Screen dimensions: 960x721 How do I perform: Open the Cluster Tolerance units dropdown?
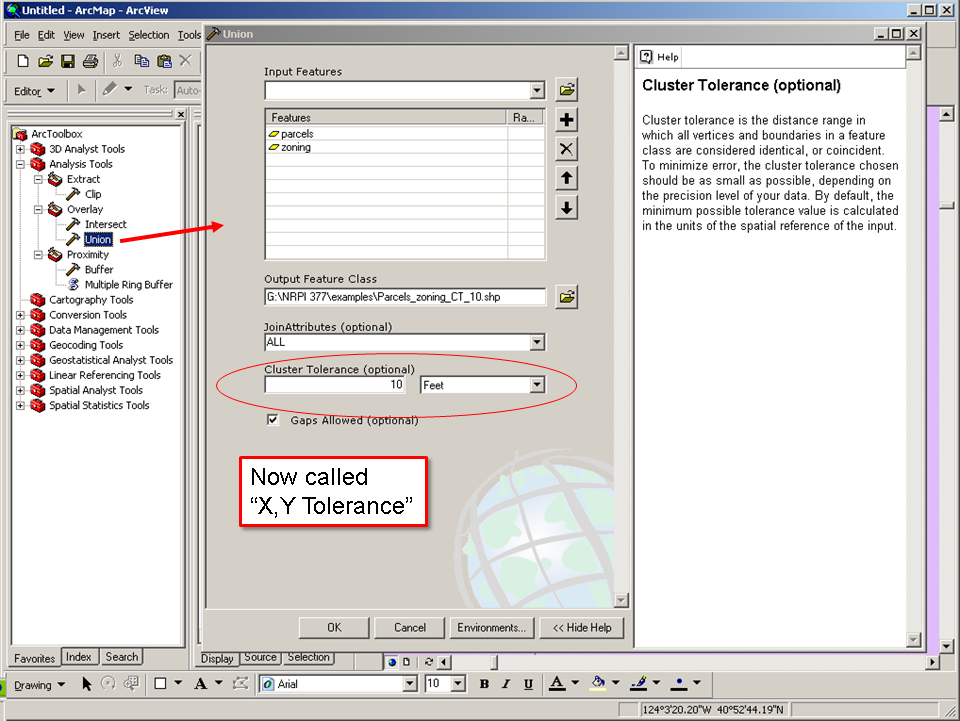[537, 385]
